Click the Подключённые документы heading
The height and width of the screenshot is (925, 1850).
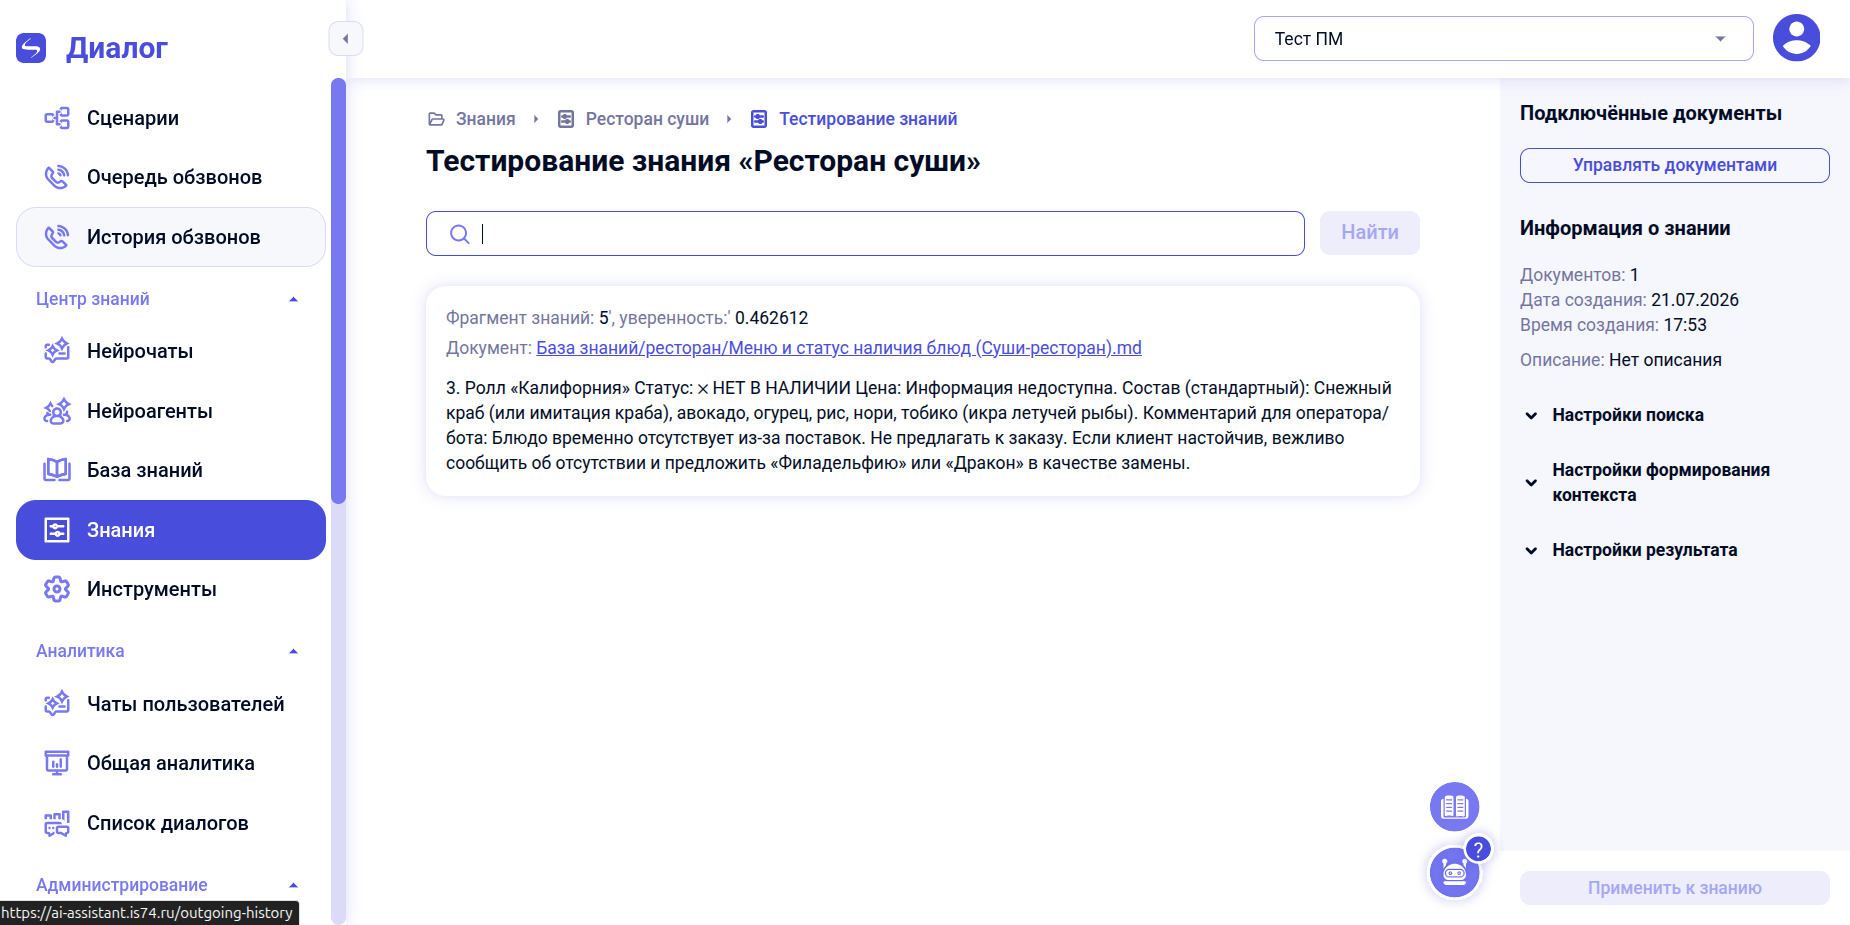[1651, 113]
